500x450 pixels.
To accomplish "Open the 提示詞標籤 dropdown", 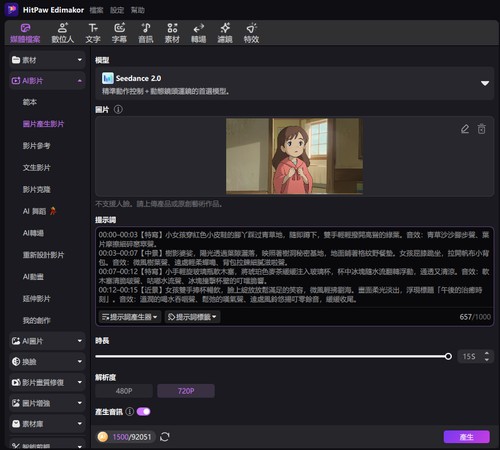I will click(x=192, y=317).
